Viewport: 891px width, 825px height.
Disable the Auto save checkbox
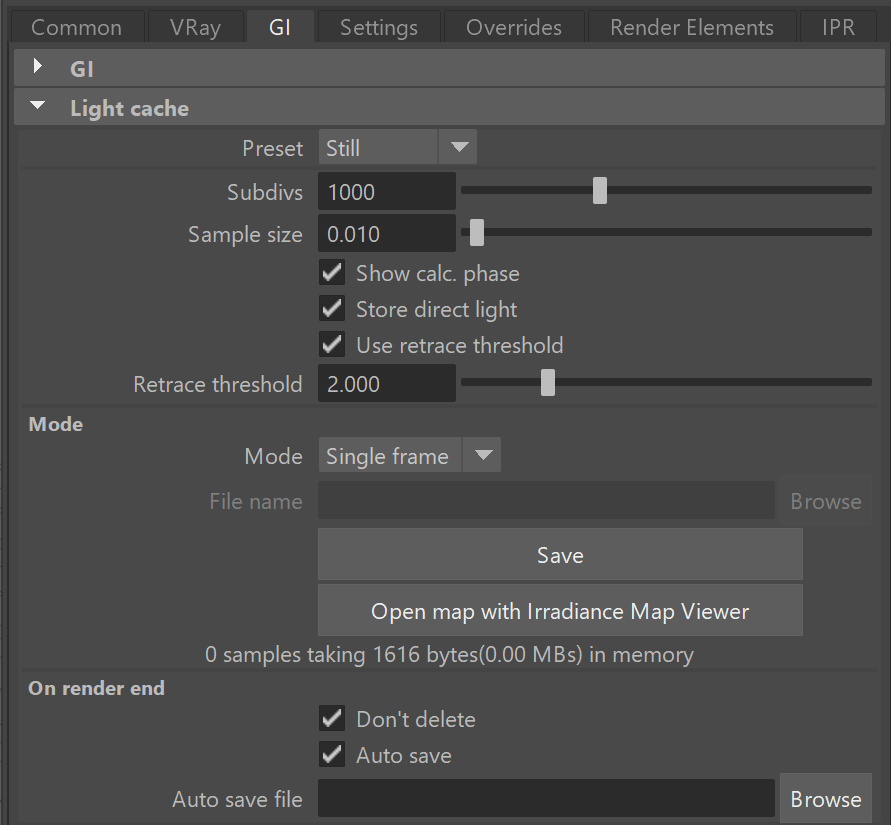click(332, 755)
